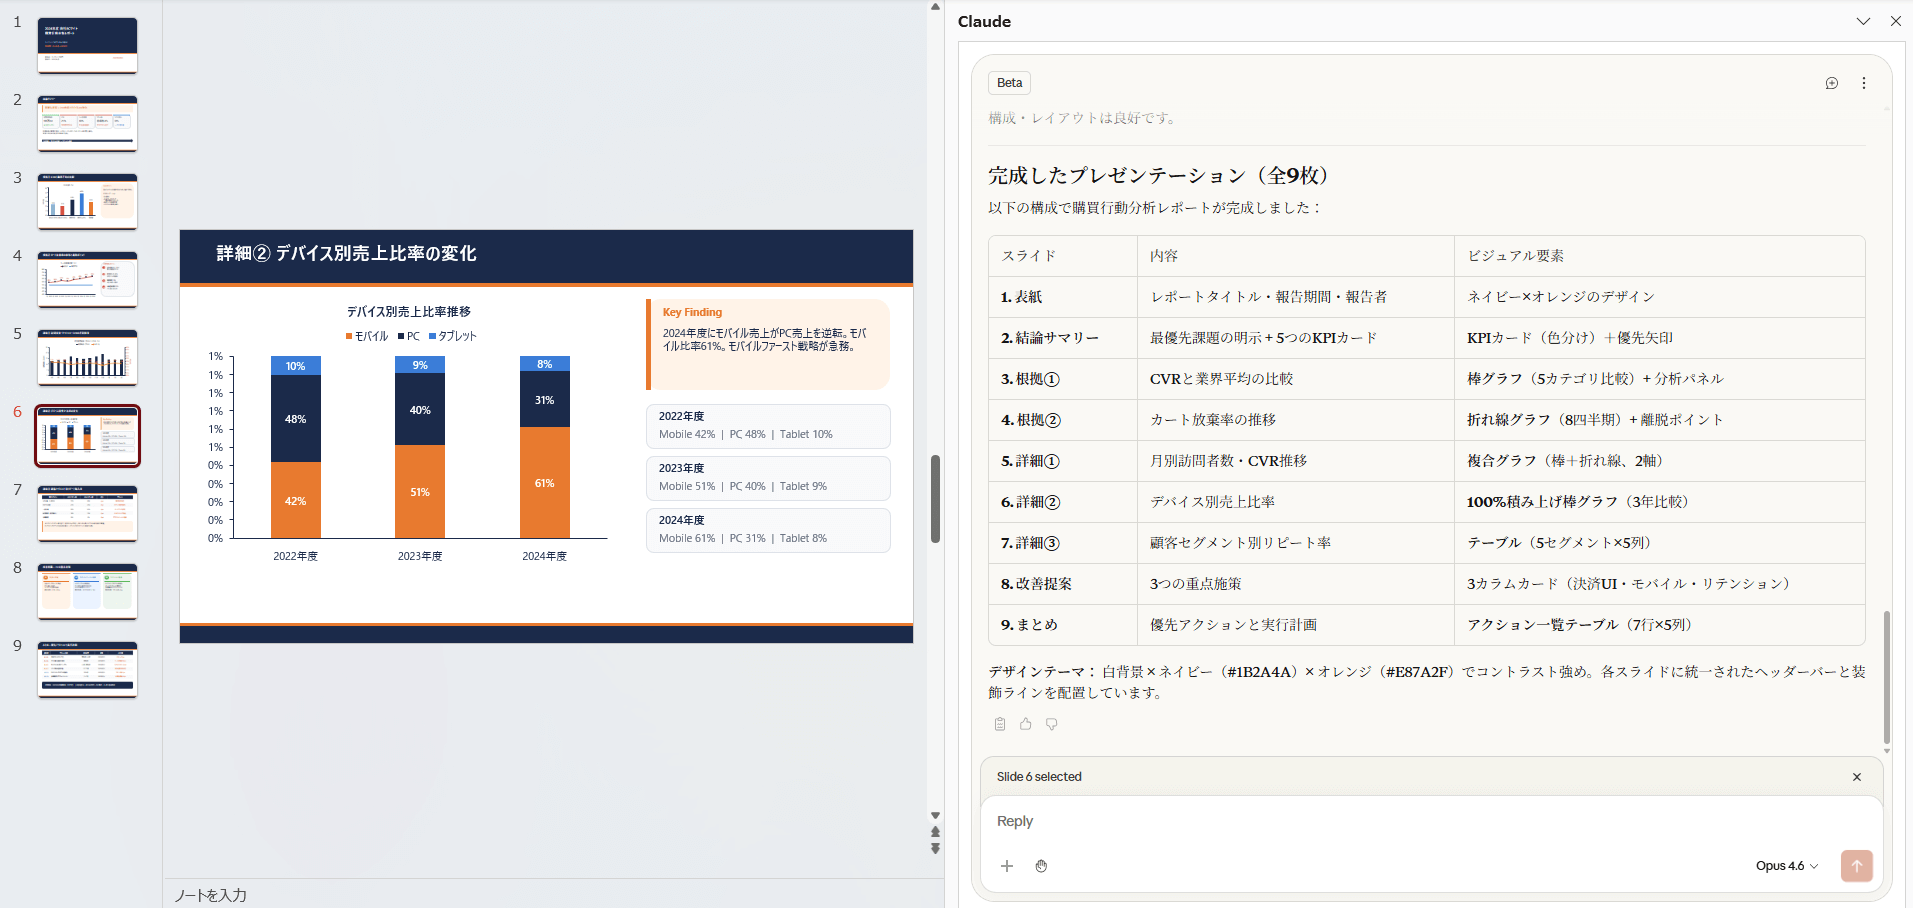
Task: Jump to next slide with double-arrow button
Action: pyautogui.click(x=935, y=848)
